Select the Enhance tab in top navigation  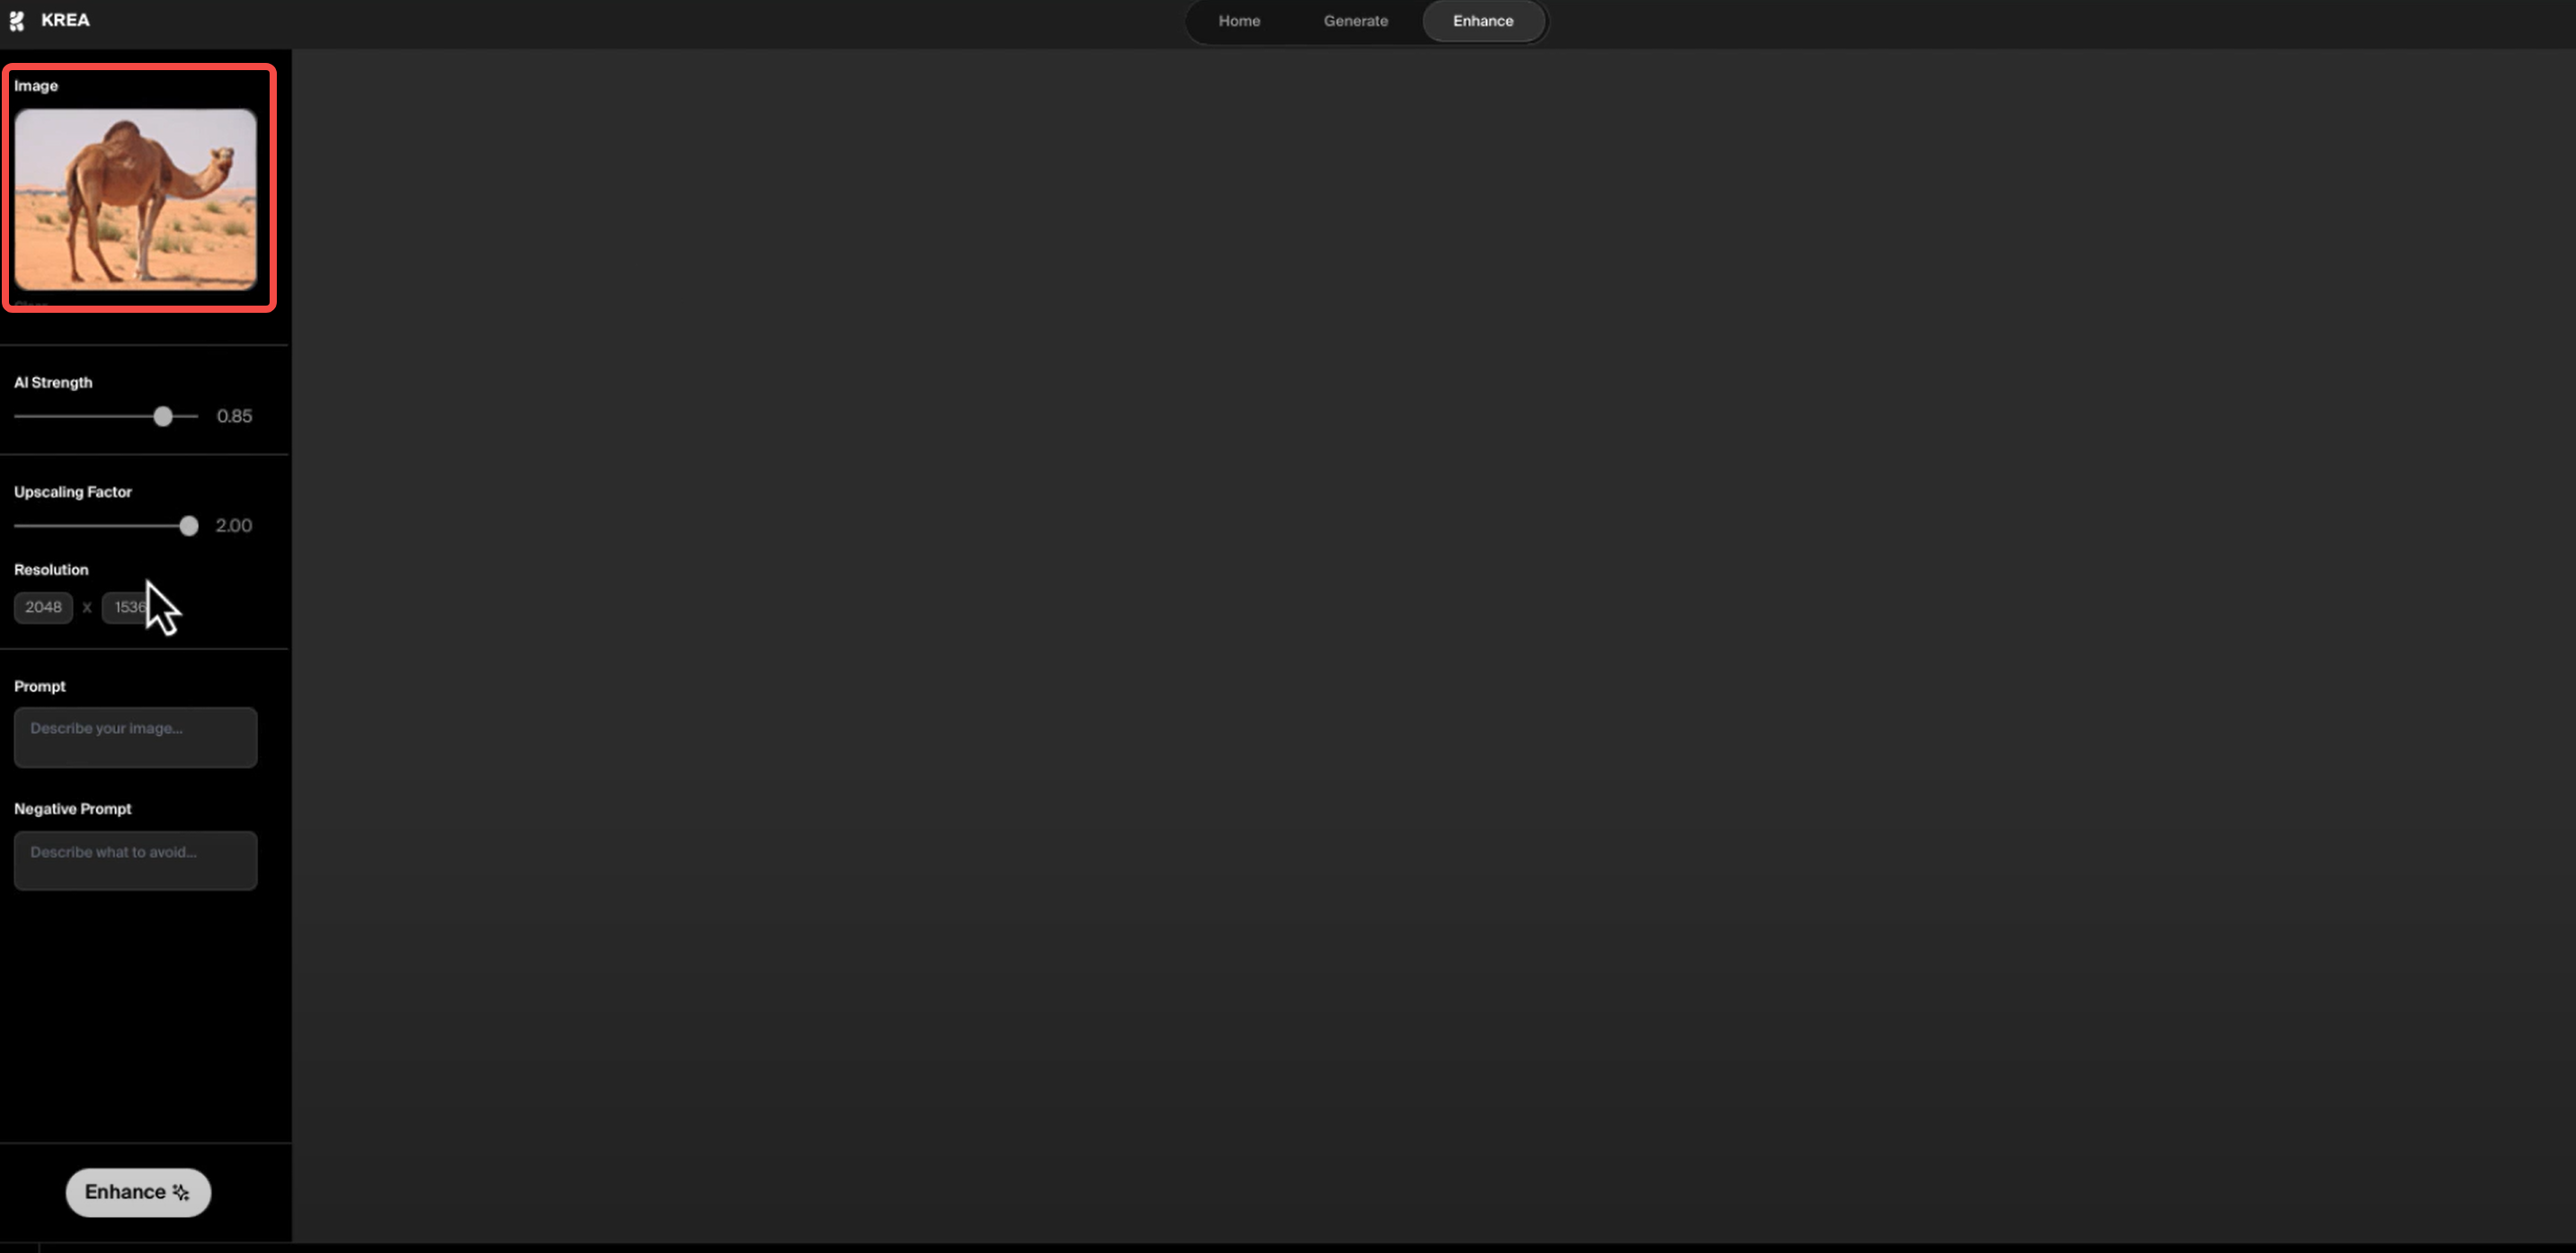1482,21
